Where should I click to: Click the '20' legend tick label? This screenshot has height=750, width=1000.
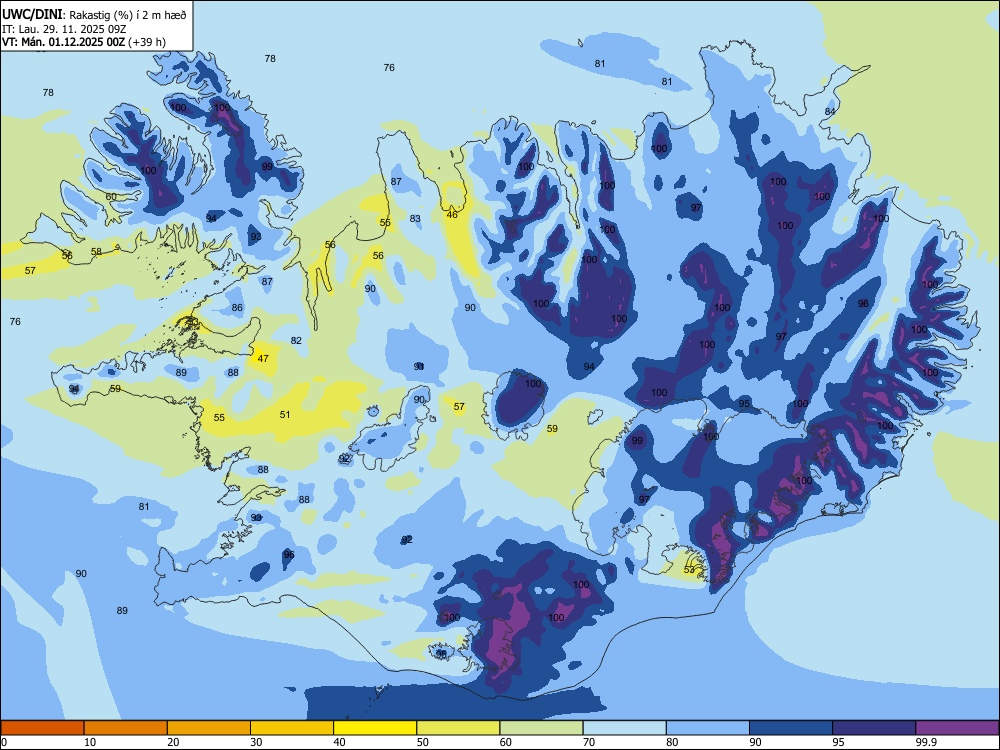173,742
